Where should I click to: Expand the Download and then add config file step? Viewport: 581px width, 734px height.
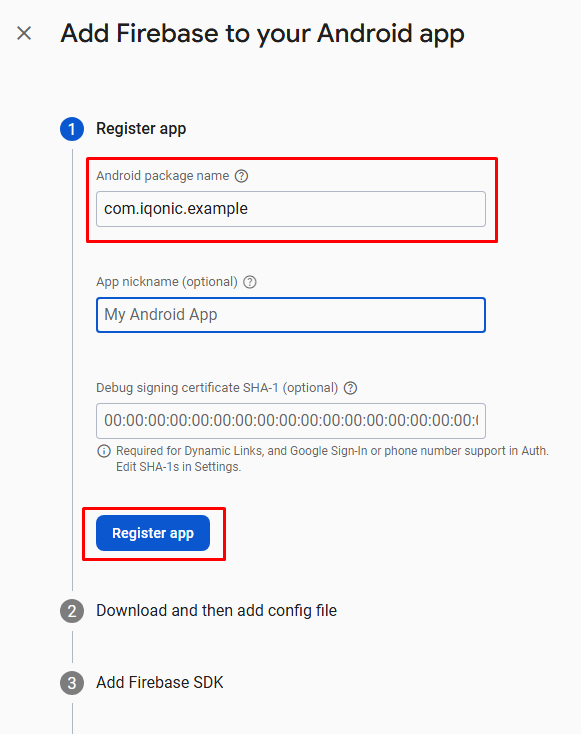pyautogui.click(x=216, y=610)
